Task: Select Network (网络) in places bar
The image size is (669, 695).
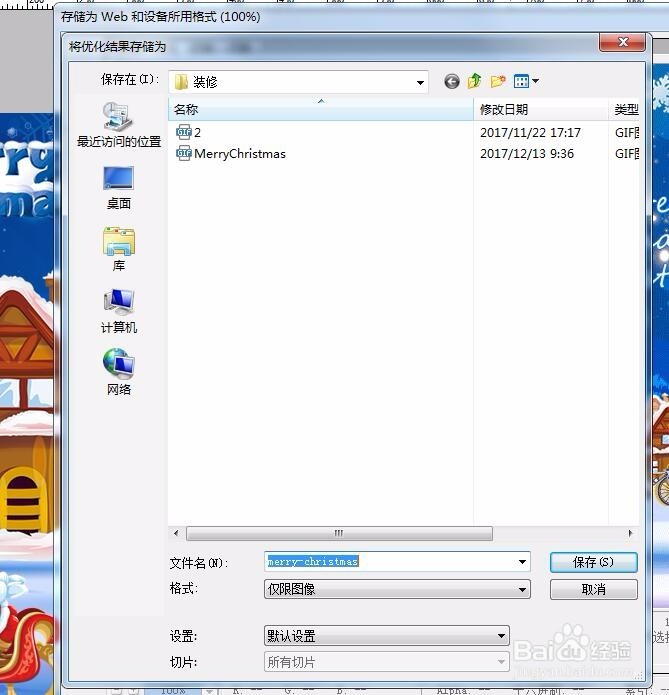Action: tap(118, 372)
